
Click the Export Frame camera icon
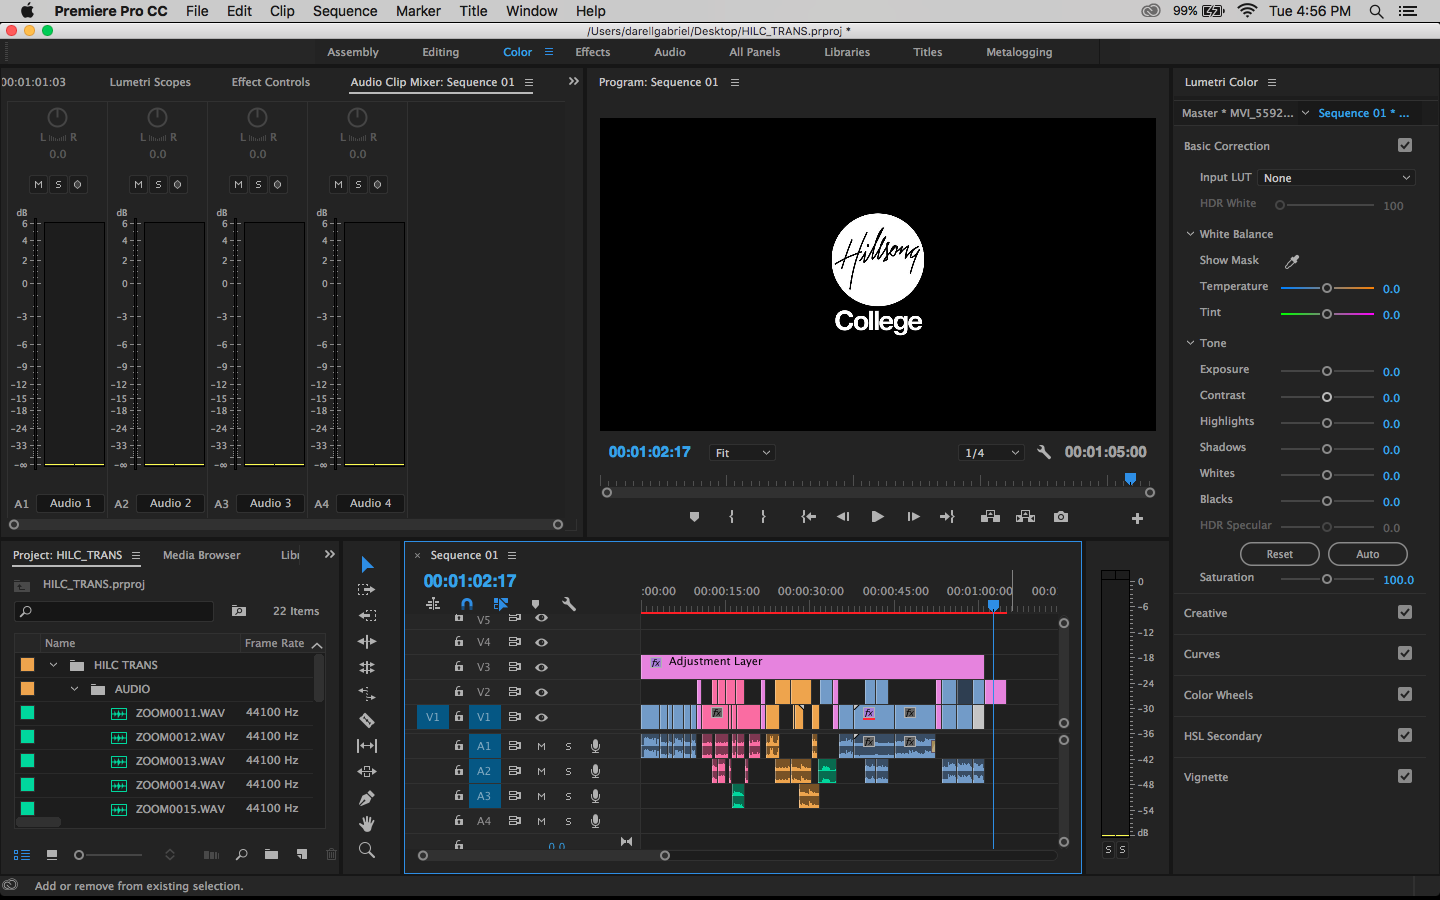coord(1061,517)
